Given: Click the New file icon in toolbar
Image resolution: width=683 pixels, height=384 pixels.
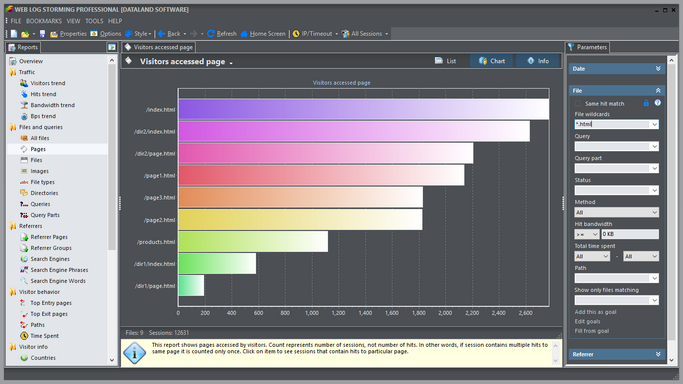Looking at the screenshot, I should click(14, 34).
